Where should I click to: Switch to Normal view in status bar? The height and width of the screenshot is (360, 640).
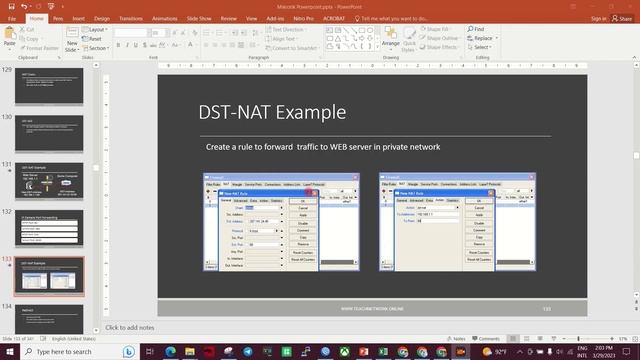click(513, 339)
